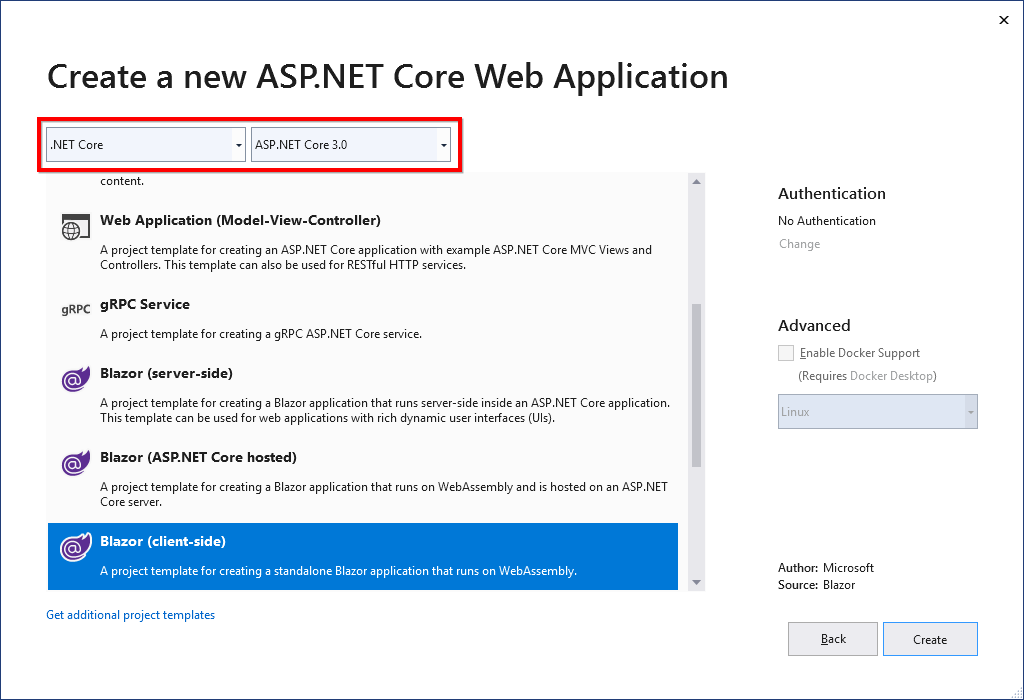The image size is (1024, 700).
Task: Choose Blazor (server-side) template title
Action: tap(166, 373)
